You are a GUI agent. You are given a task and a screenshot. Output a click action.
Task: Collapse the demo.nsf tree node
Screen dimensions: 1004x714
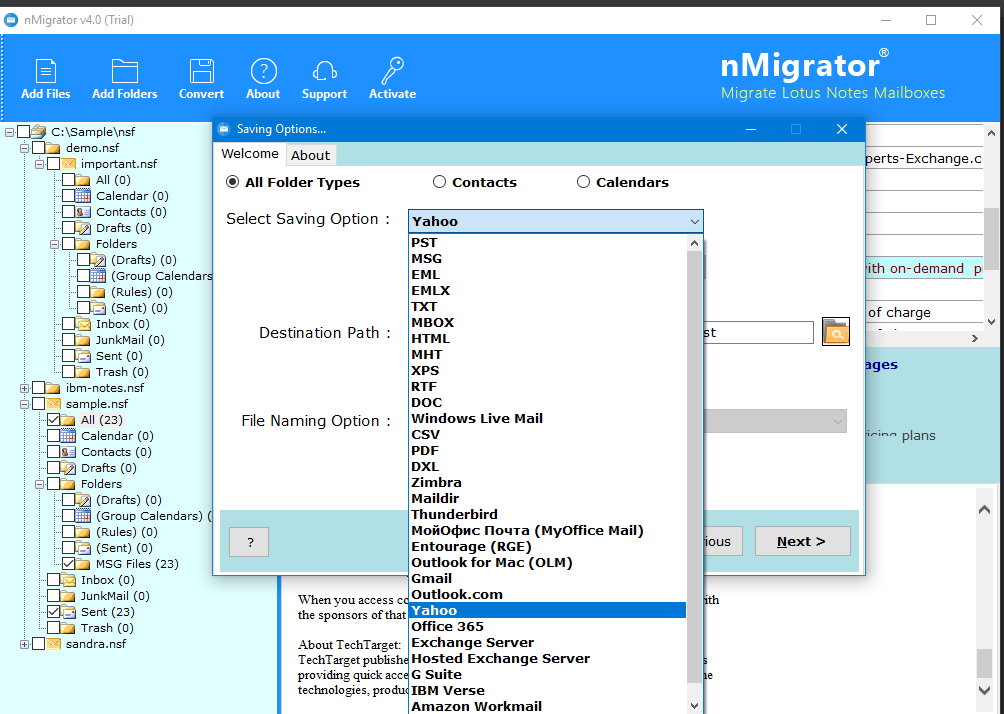[x=24, y=148]
